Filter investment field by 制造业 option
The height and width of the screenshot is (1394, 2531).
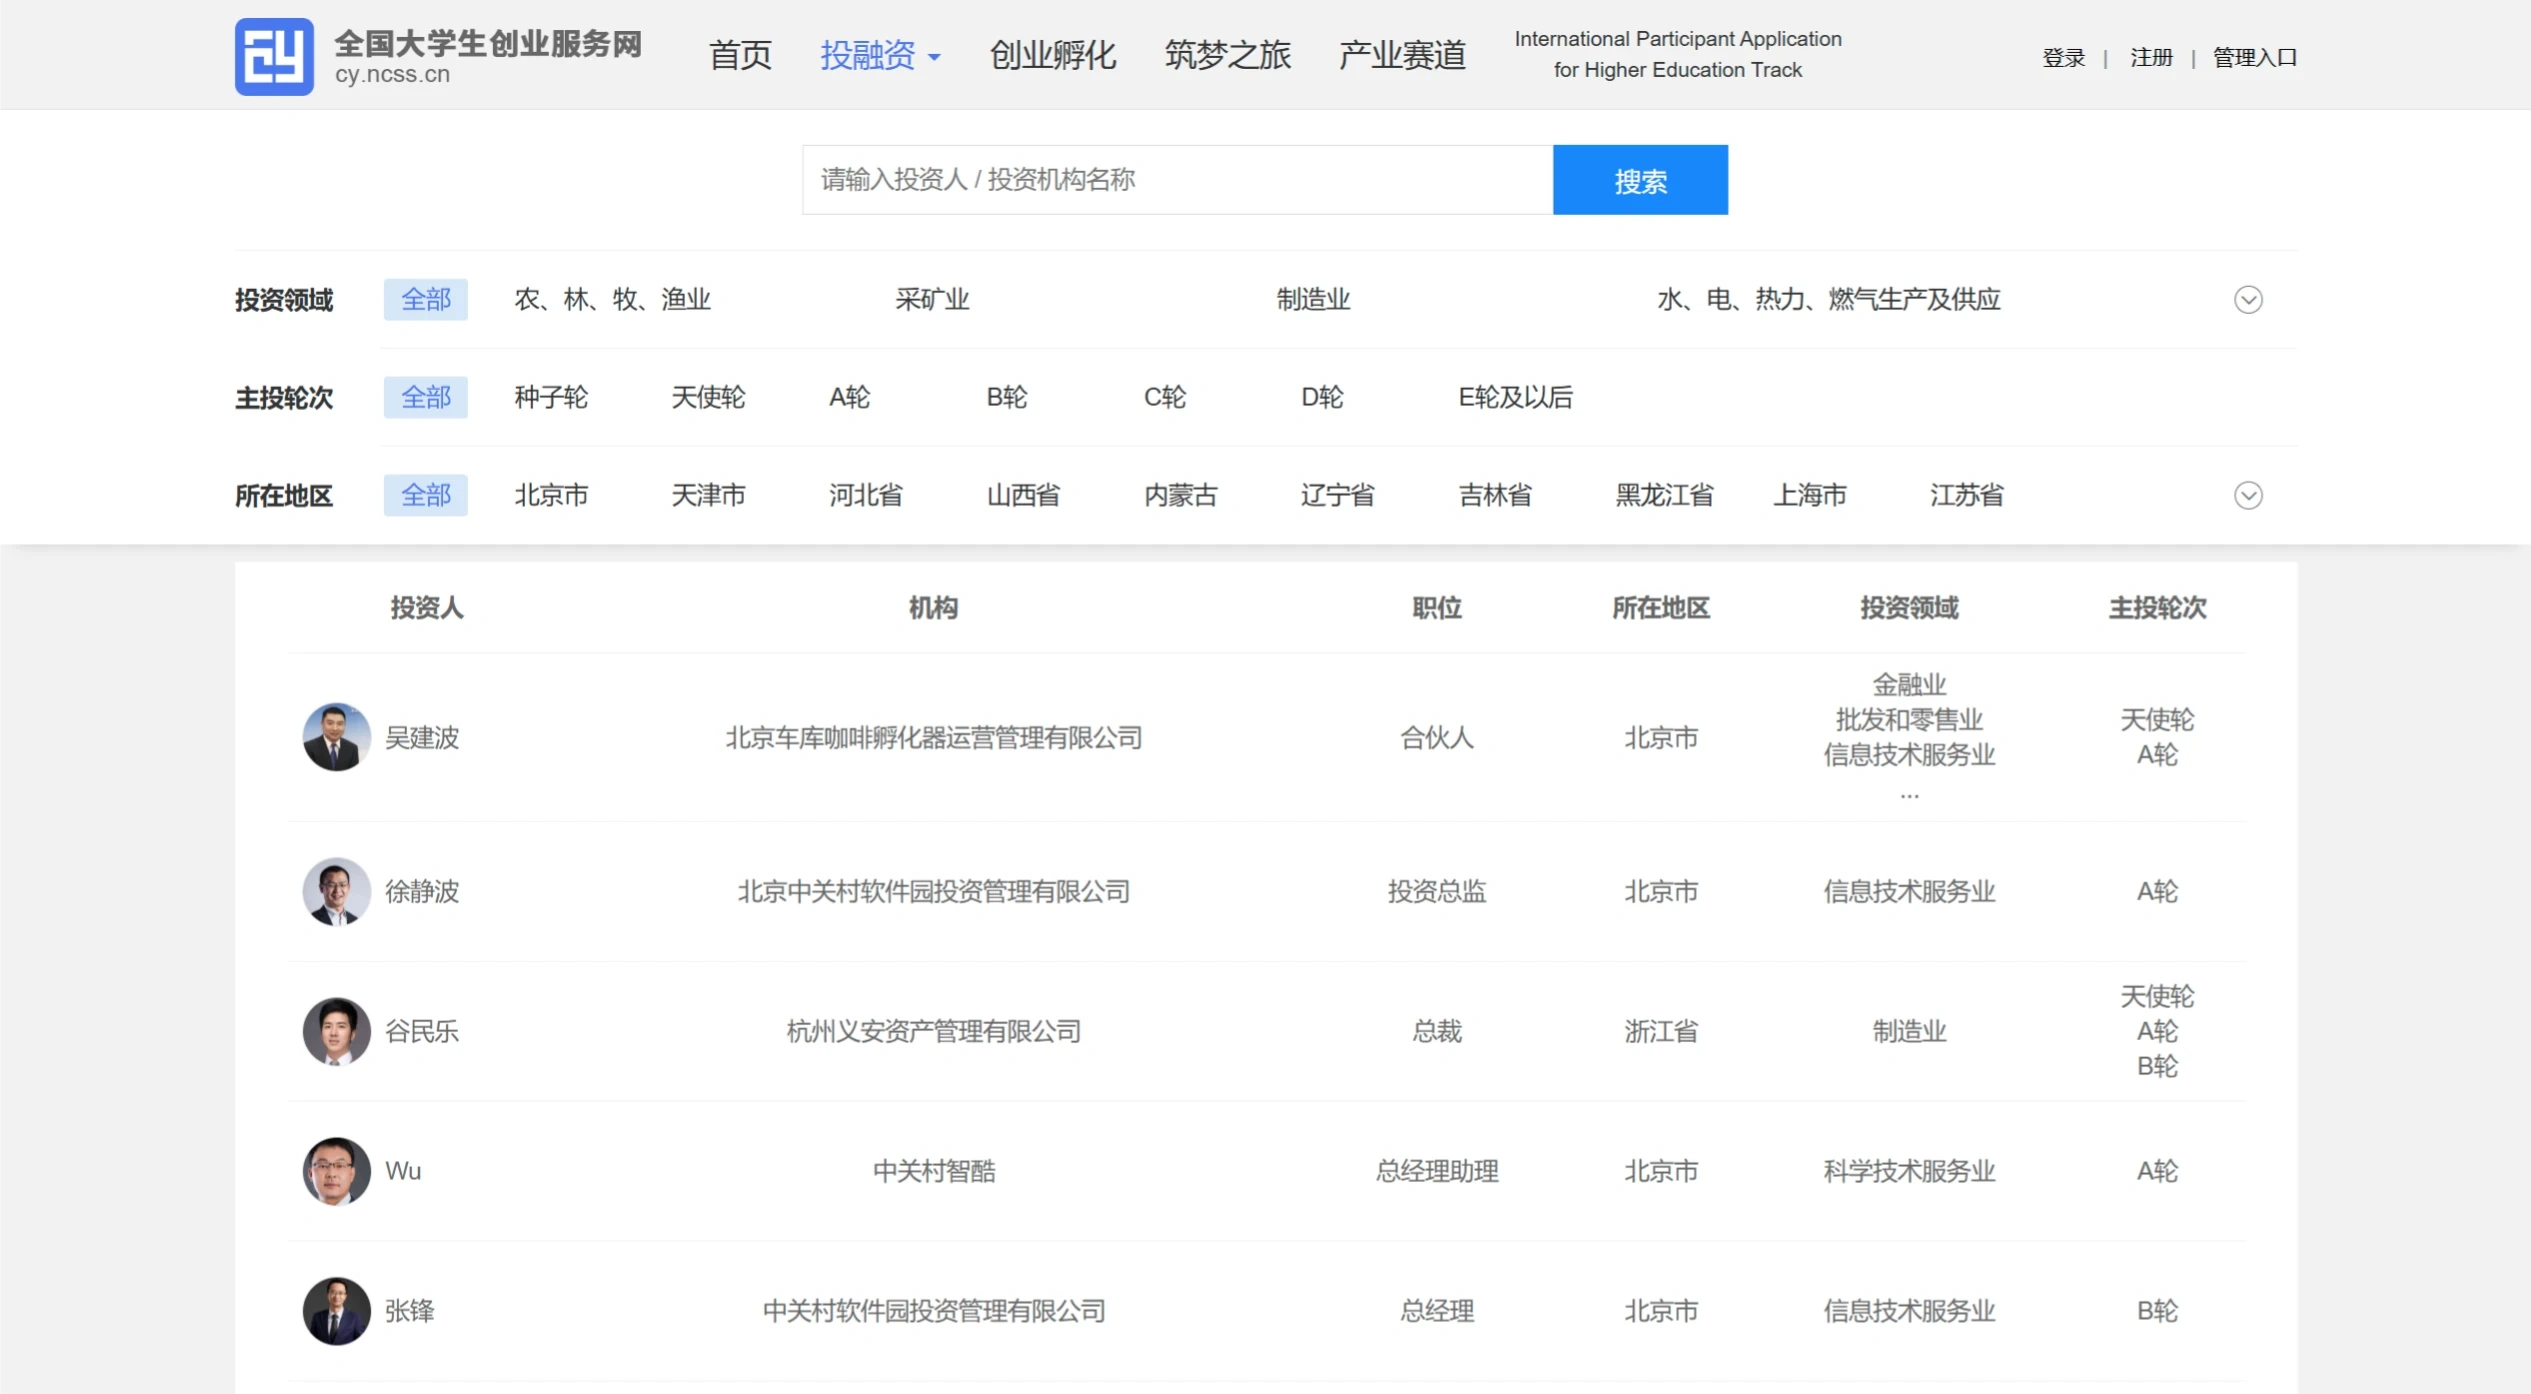point(1313,300)
